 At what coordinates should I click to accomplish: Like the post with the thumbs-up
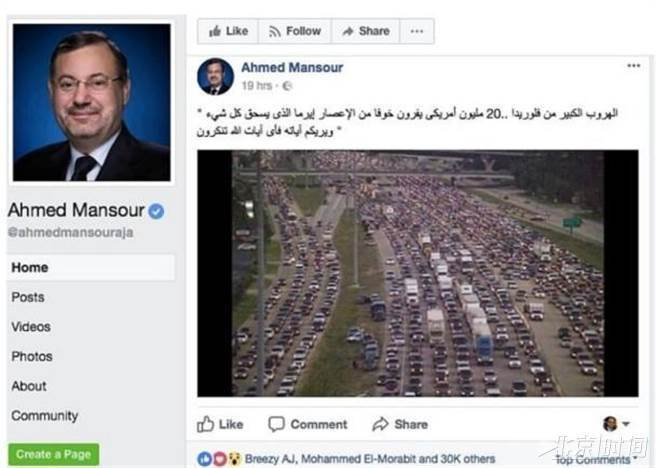coord(220,424)
